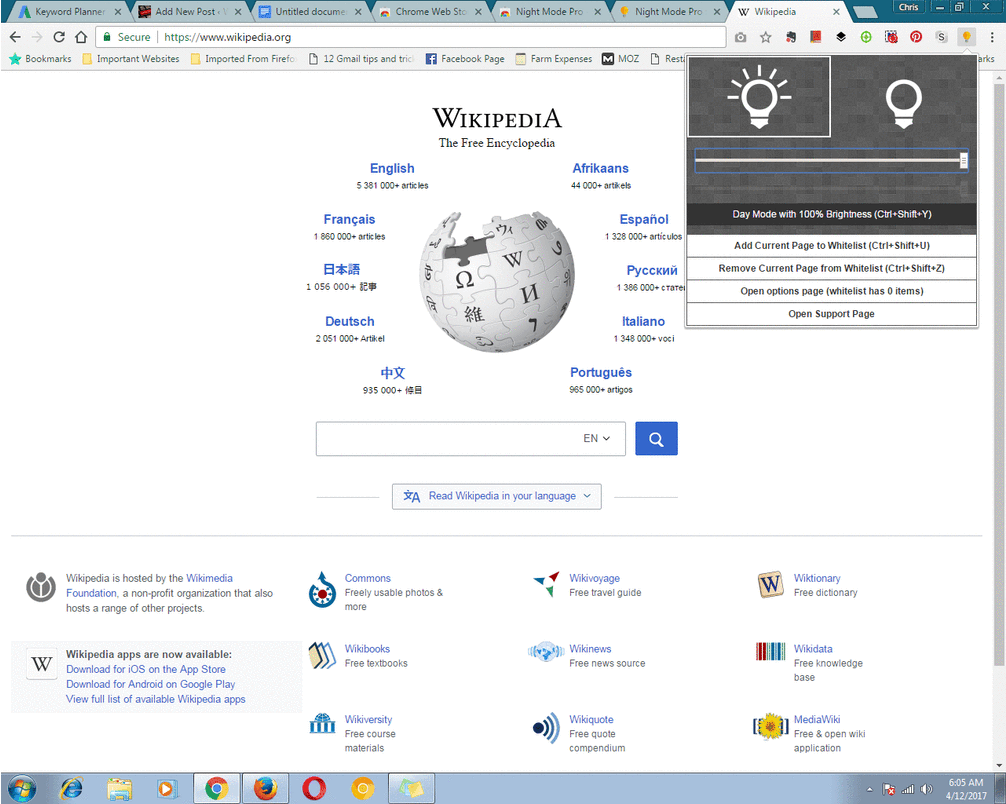Open options page for whitelist

point(831,291)
